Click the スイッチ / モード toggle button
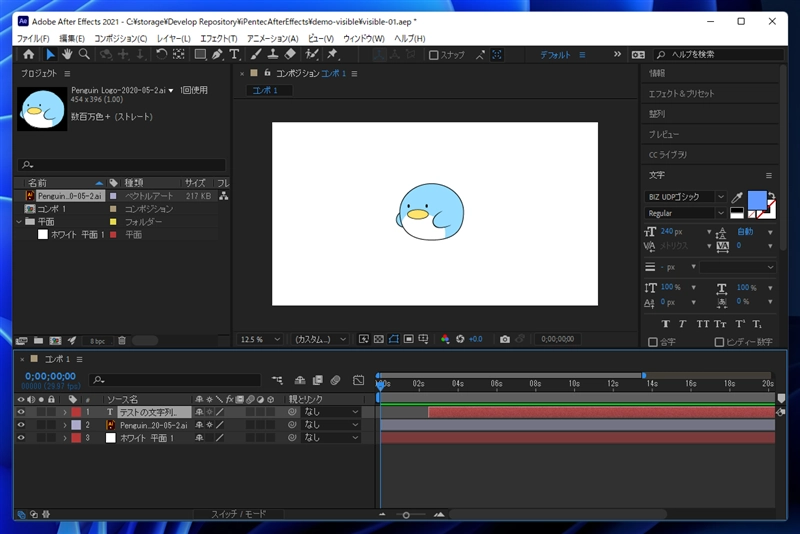 [x=238, y=514]
